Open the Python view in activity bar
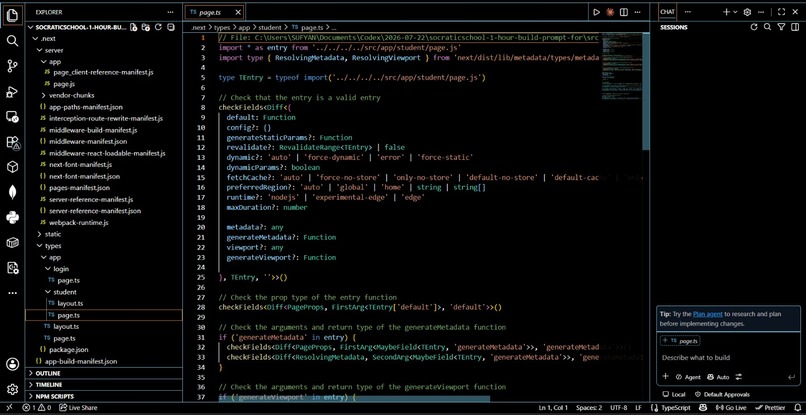The image size is (806, 415). 12,218
